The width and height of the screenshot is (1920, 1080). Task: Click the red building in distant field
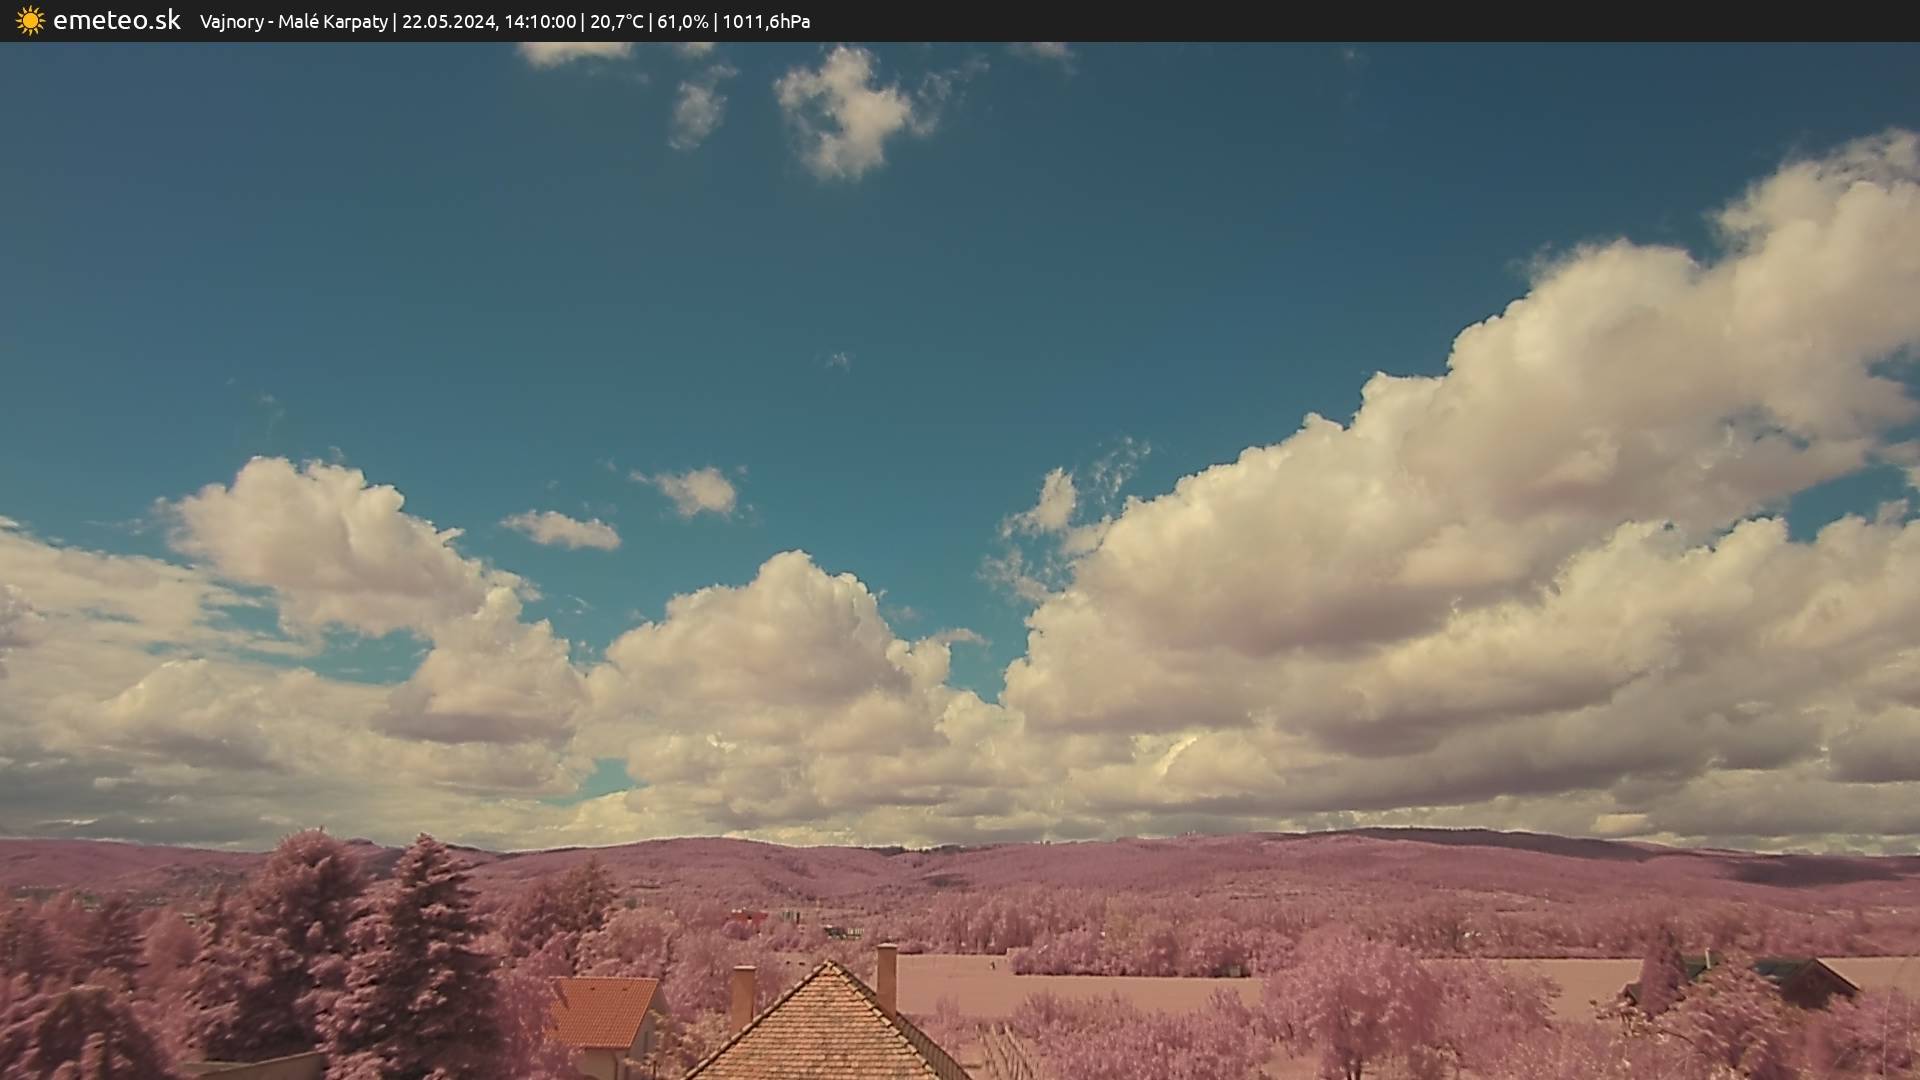pos(745,916)
